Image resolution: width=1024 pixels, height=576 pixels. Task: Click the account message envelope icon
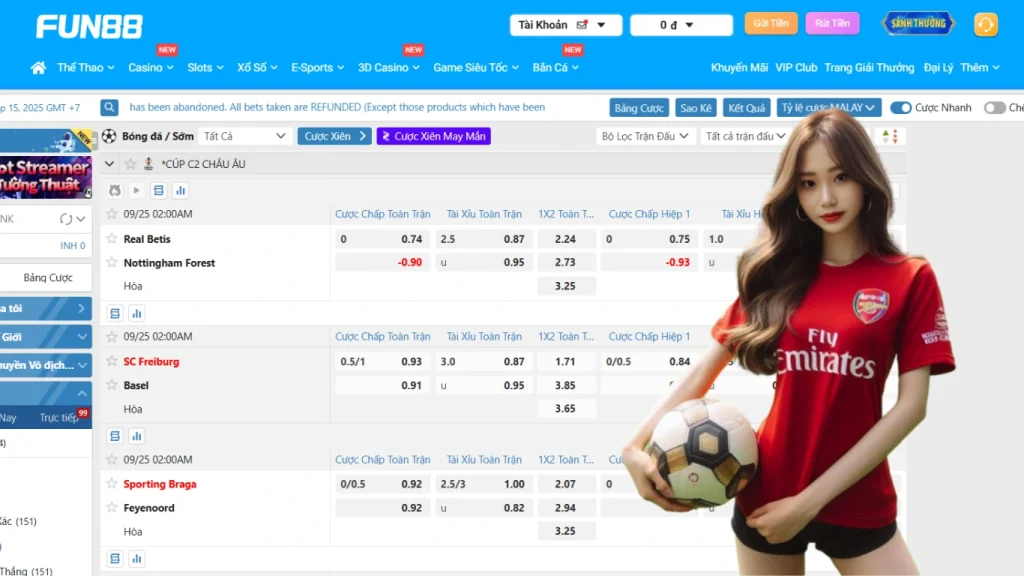tap(582, 25)
